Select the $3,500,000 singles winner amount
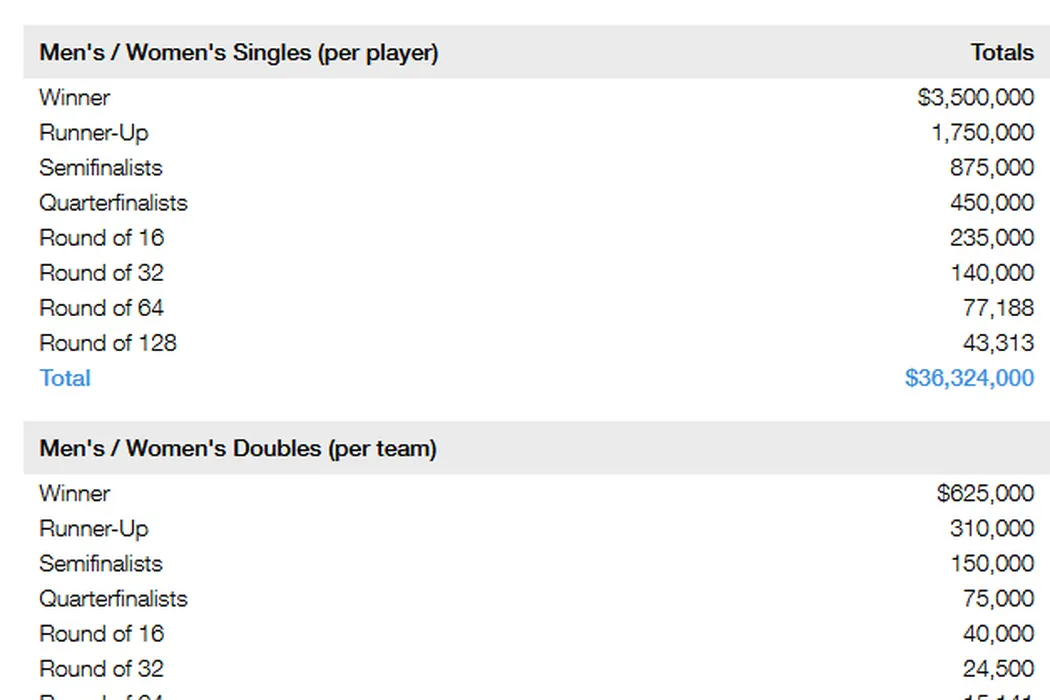The height and width of the screenshot is (700, 1050). [975, 98]
